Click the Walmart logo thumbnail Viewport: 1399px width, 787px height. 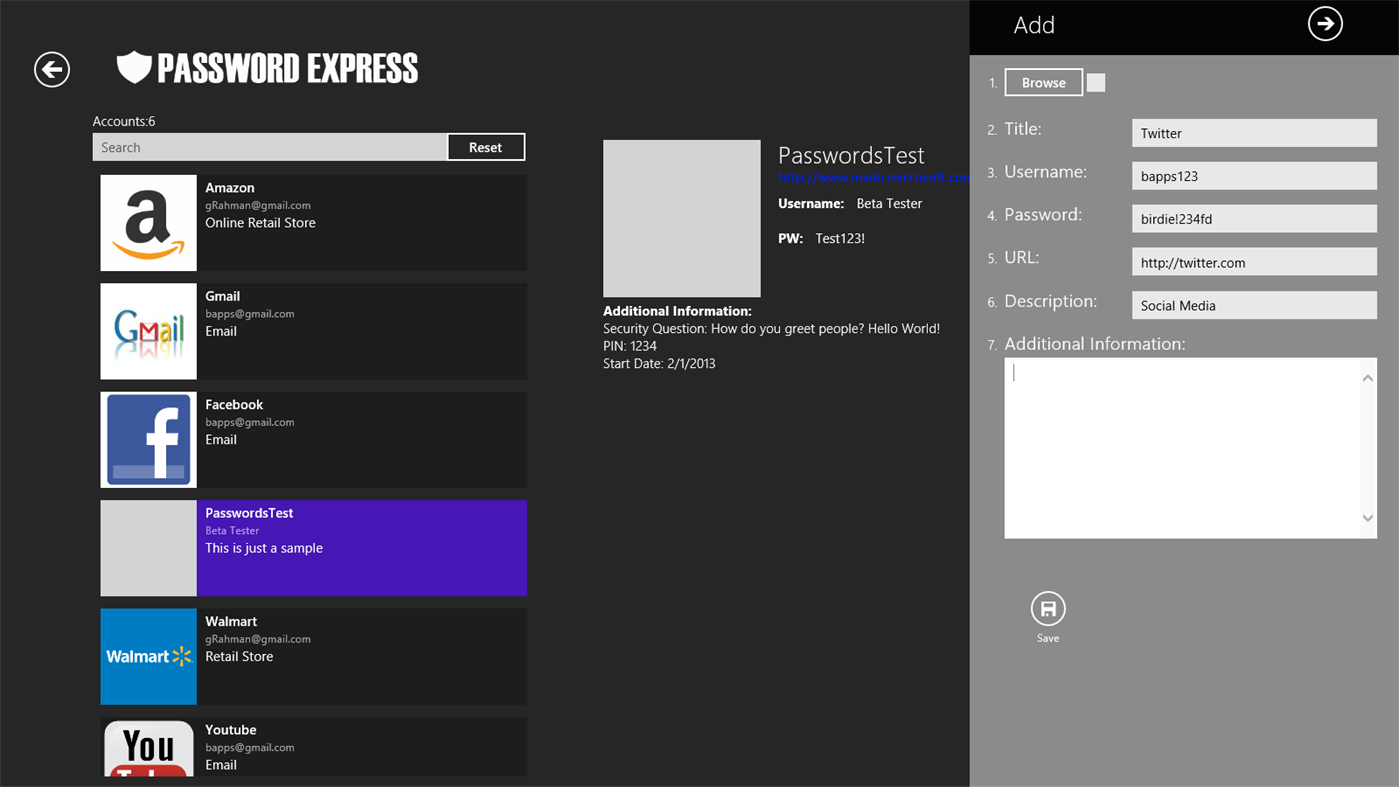148,657
